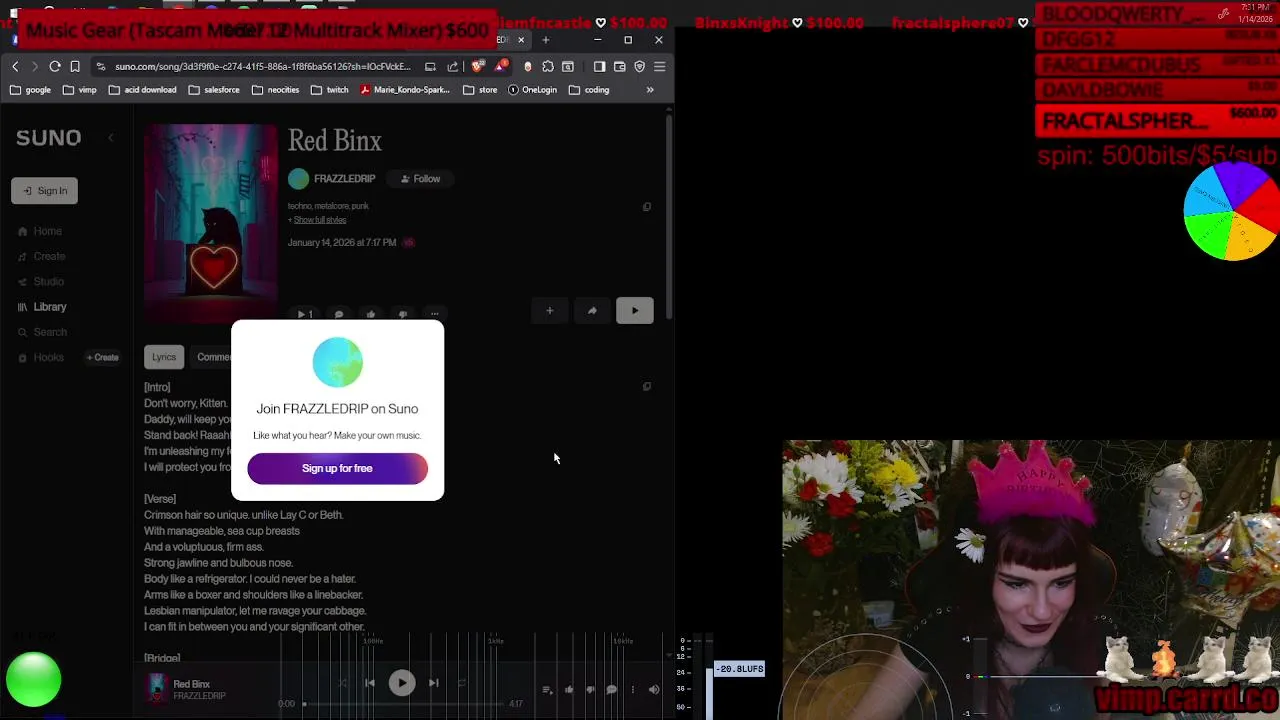
Task: Like the song with thumbs up
Action: (x=371, y=314)
